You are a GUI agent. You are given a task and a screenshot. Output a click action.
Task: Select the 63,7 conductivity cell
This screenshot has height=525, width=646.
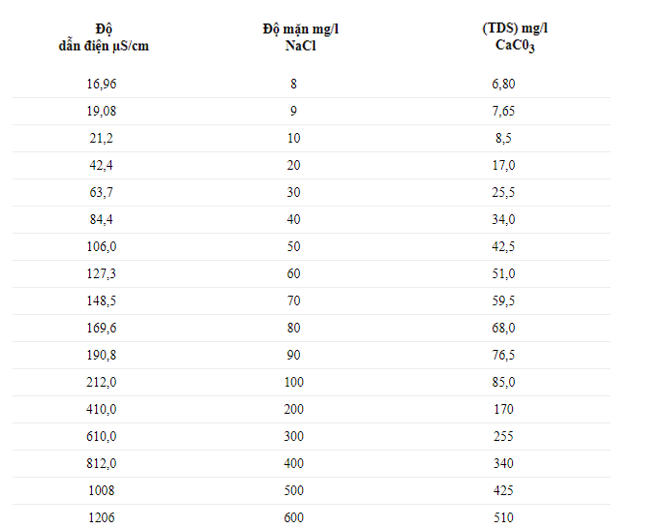click(103, 192)
